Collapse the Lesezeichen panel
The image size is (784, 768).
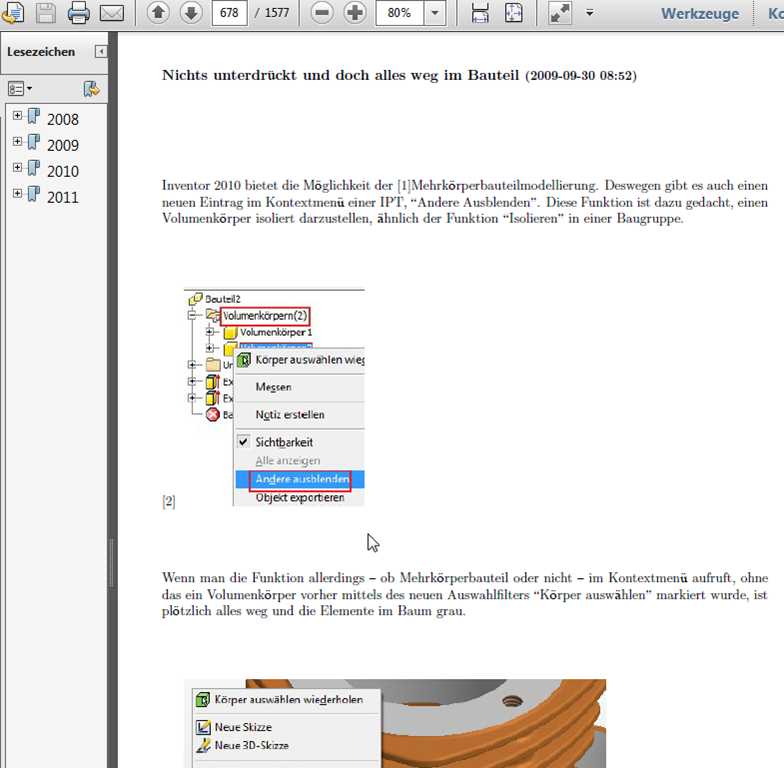coord(101,52)
